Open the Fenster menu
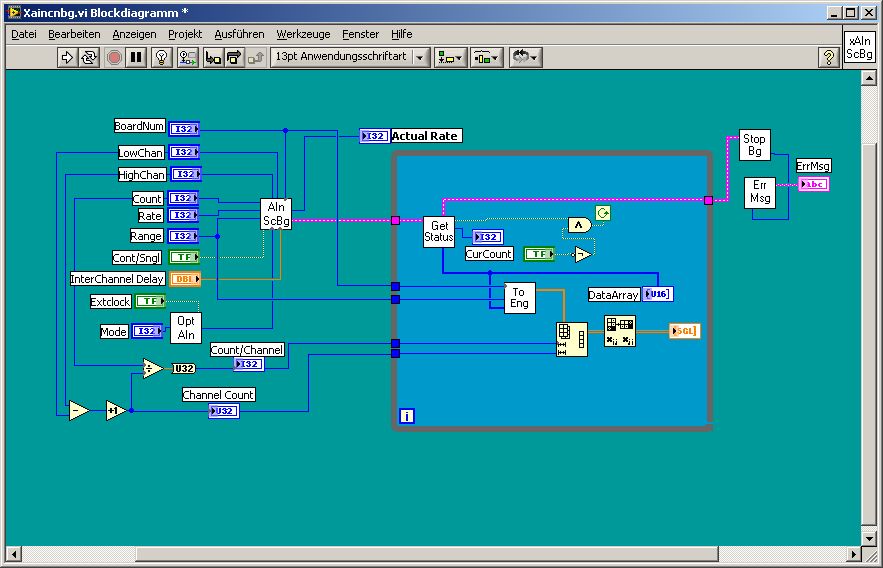The width and height of the screenshot is (883, 568). [360, 34]
